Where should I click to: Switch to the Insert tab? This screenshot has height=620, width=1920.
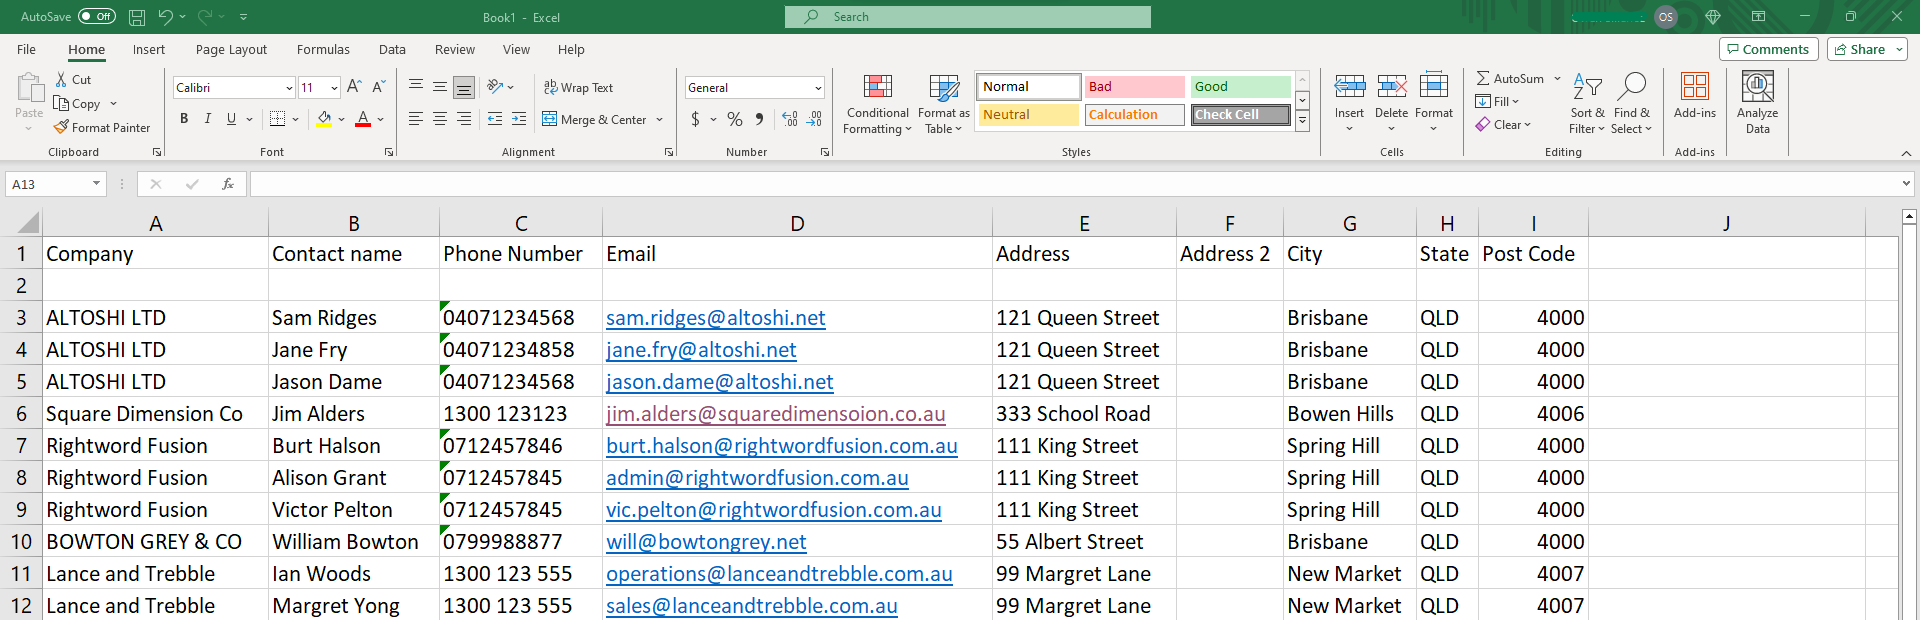pyautogui.click(x=149, y=49)
